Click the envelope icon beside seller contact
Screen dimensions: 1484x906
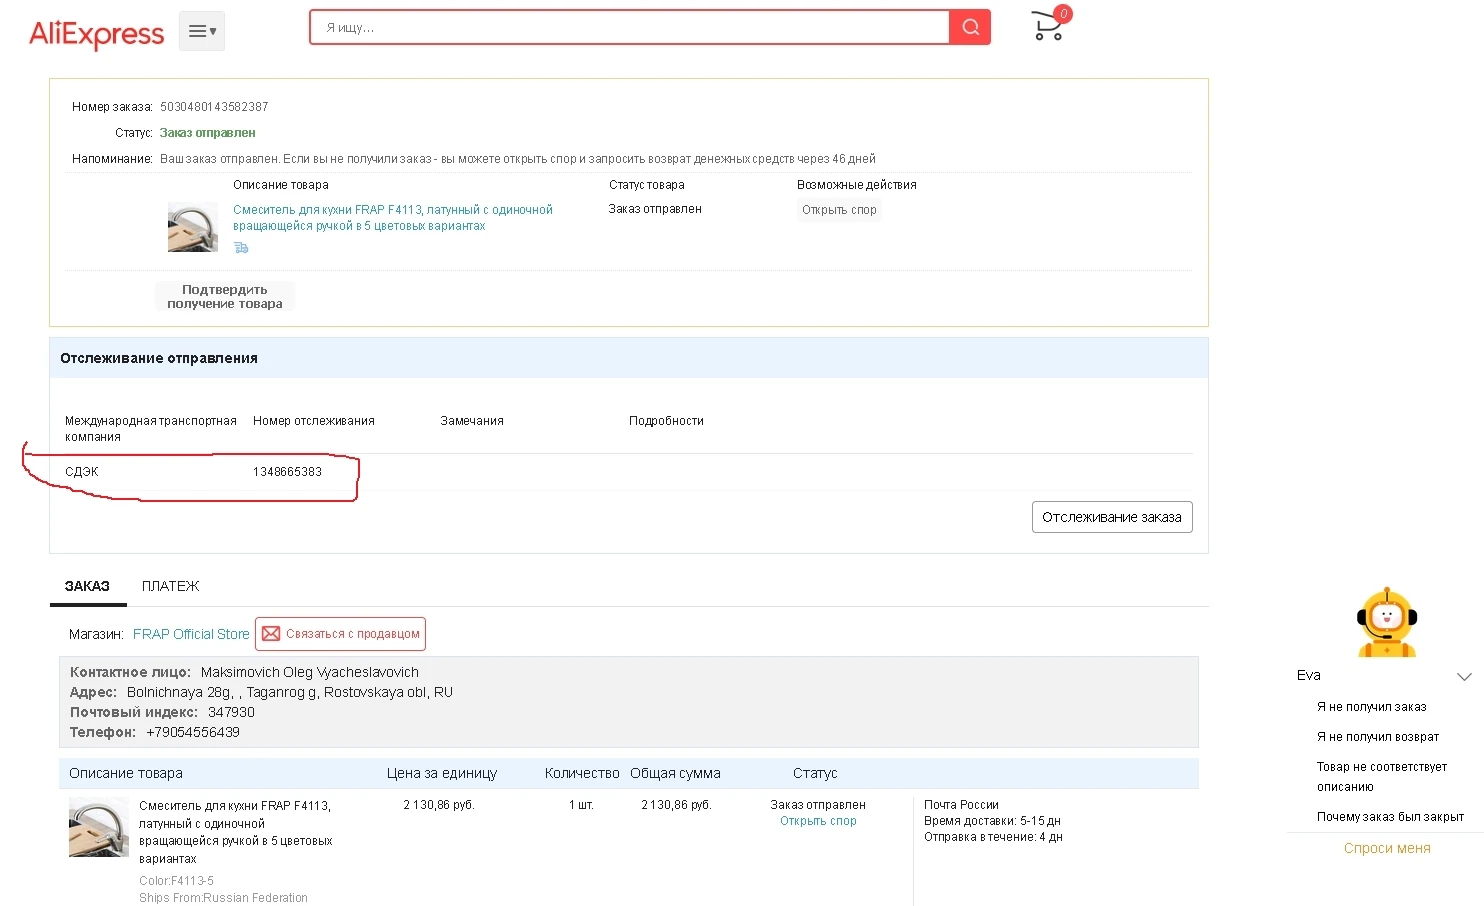pos(271,634)
